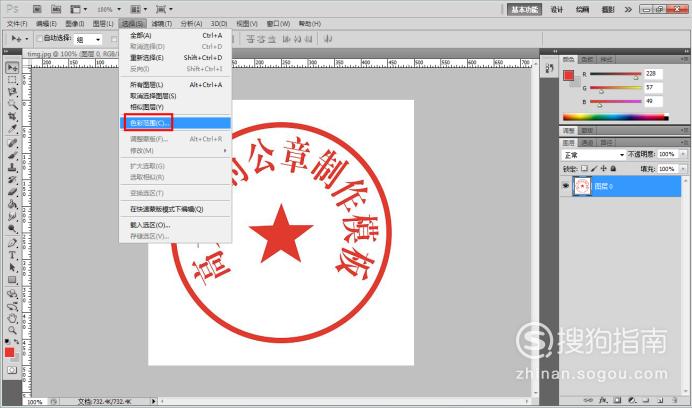
Task: Toggle lock transparent pixels
Action: coord(584,169)
